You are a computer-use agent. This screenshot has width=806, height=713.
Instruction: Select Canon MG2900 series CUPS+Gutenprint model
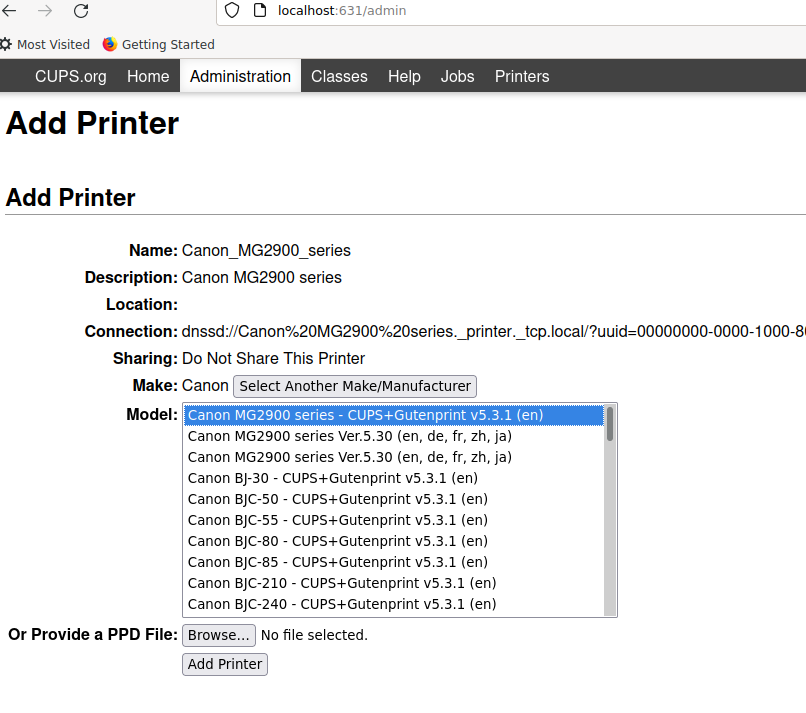(394, 415)
